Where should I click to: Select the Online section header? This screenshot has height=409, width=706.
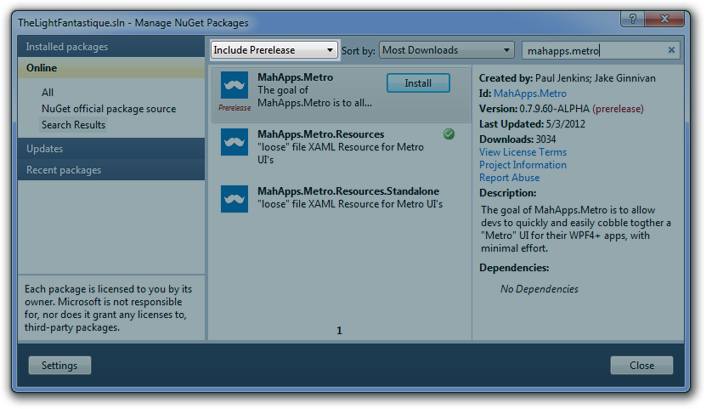point(111,68)
